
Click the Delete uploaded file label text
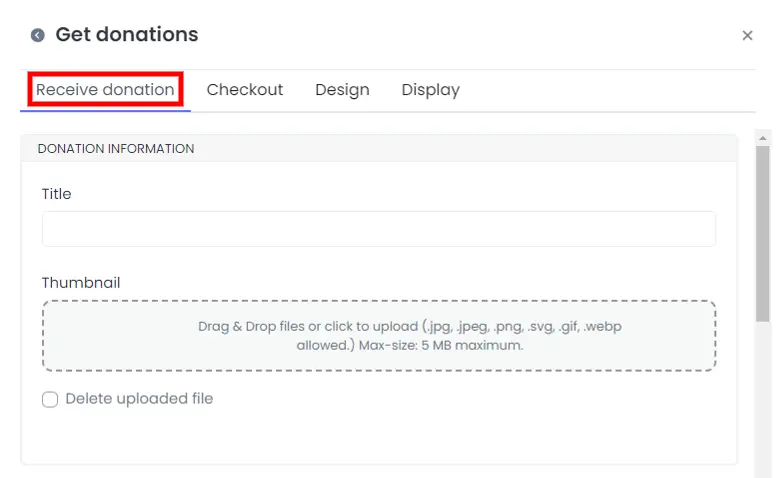(139, 398)
